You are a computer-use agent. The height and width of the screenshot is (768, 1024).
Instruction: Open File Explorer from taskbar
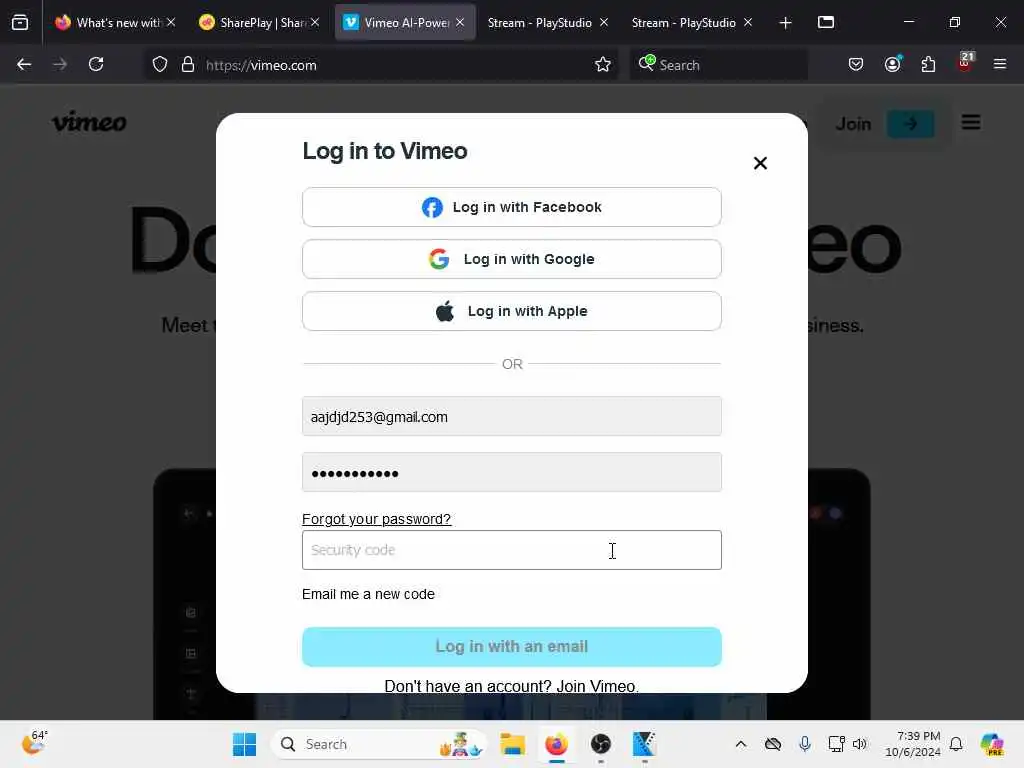point(513,744)
